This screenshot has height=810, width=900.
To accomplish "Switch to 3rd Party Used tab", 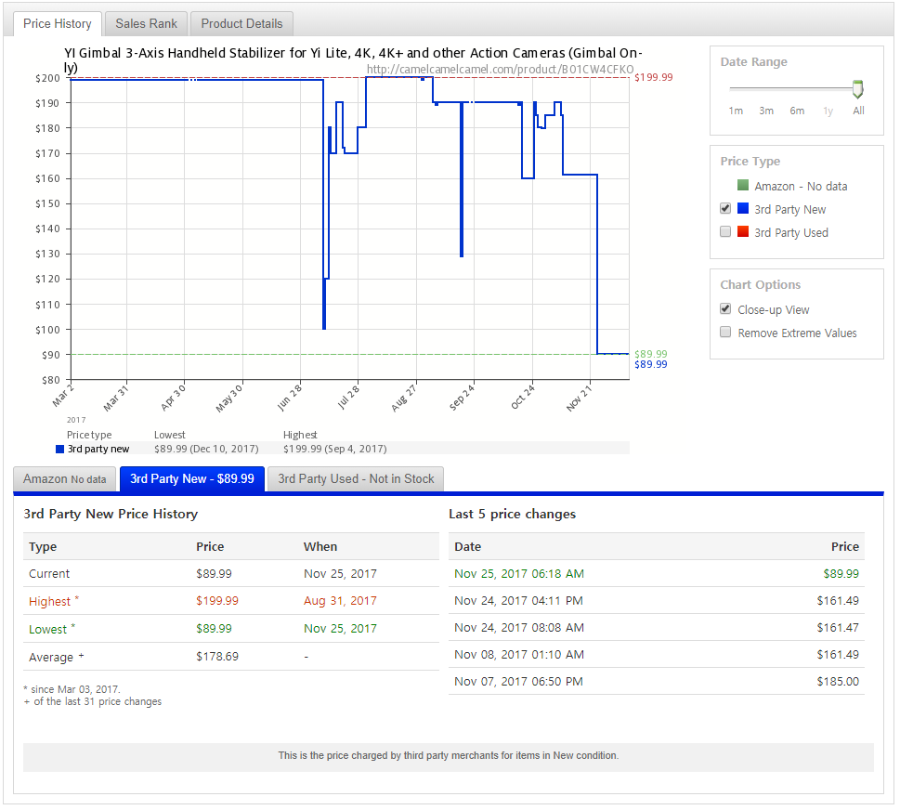I will (356, 479).
